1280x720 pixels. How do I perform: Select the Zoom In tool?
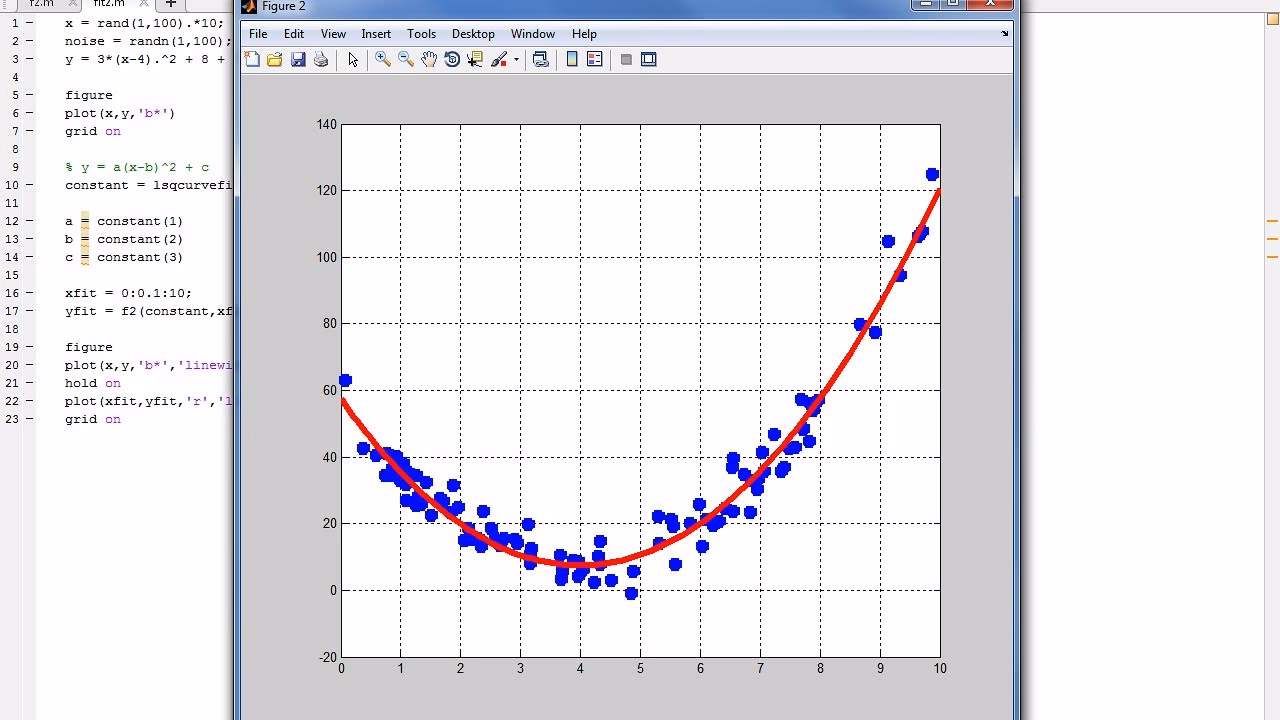(381, 59)
